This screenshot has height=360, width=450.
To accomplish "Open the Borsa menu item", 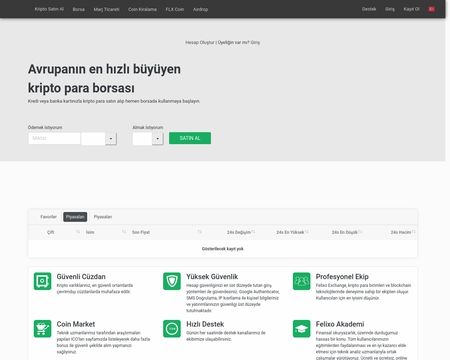I will tap(79, 9).
